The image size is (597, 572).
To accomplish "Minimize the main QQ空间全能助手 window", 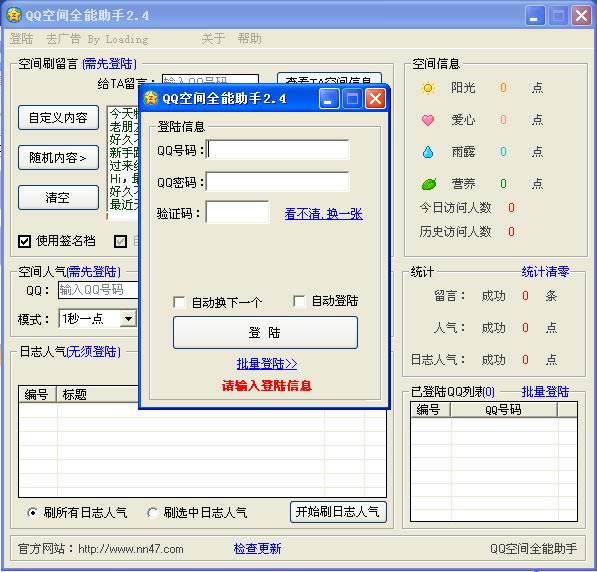I will click(x=535, y=16).
